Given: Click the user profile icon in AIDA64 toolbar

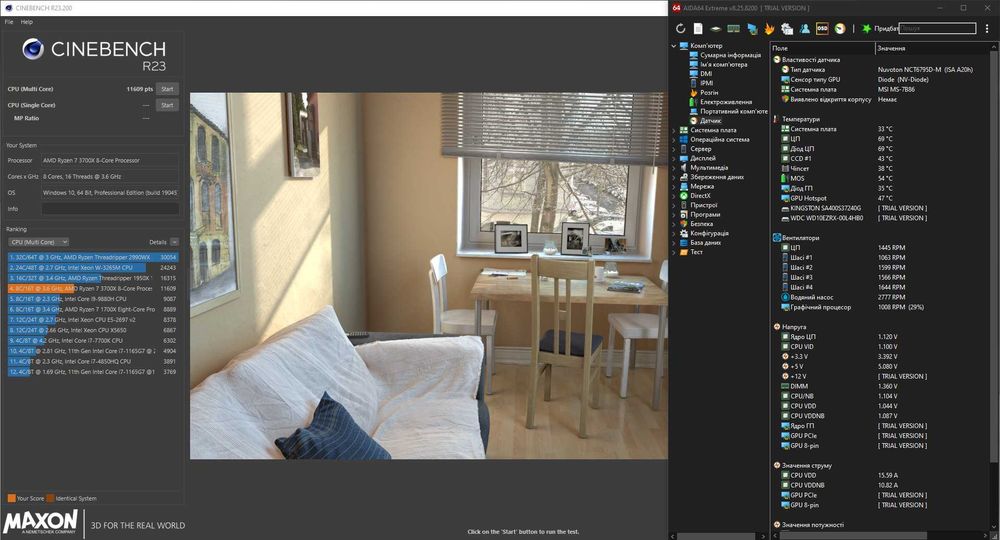Looking at the screenshot, I should (x=805, y=29).
